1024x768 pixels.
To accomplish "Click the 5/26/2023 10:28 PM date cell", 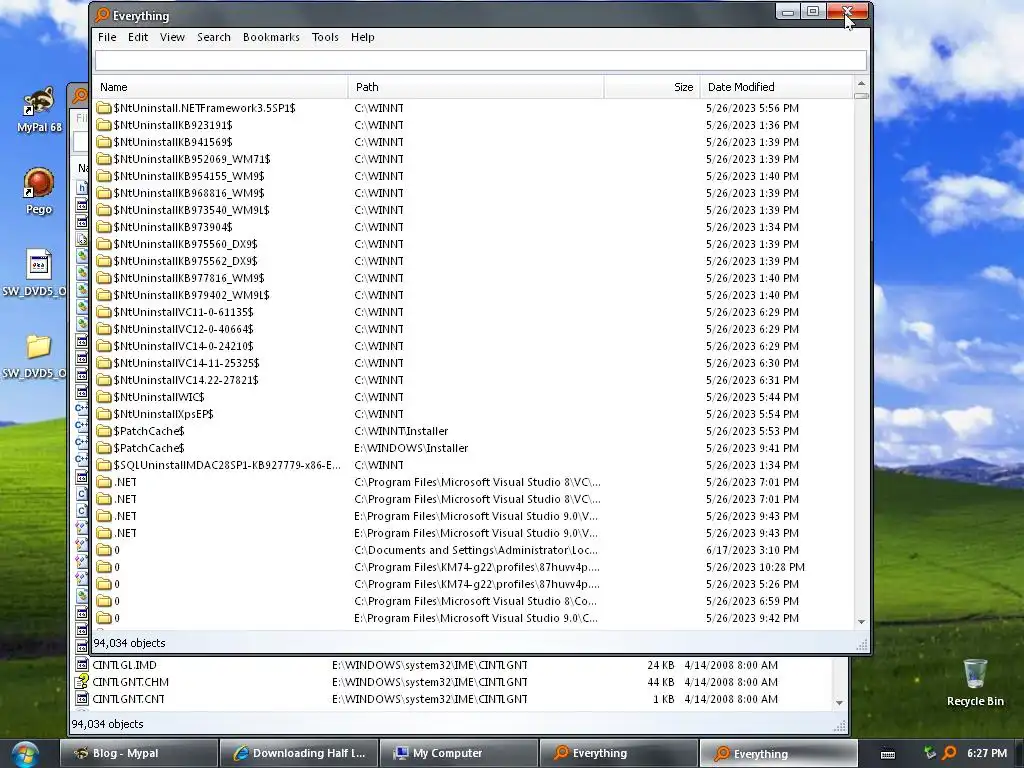I will [x=755, y=567].
